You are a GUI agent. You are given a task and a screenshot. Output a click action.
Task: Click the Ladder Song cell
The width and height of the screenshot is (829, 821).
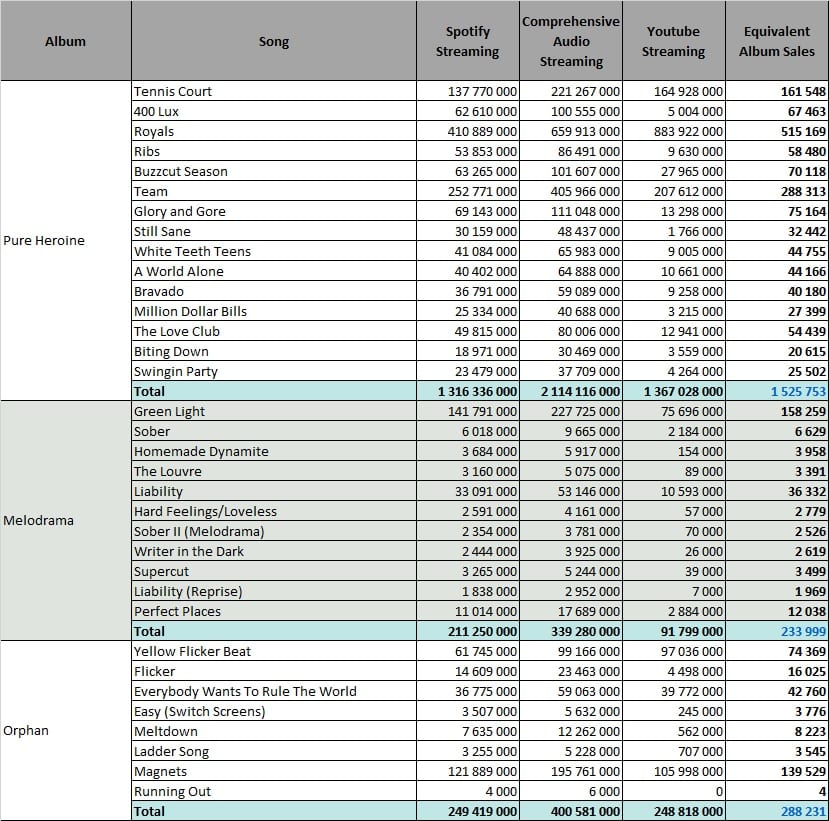(274, 751)
